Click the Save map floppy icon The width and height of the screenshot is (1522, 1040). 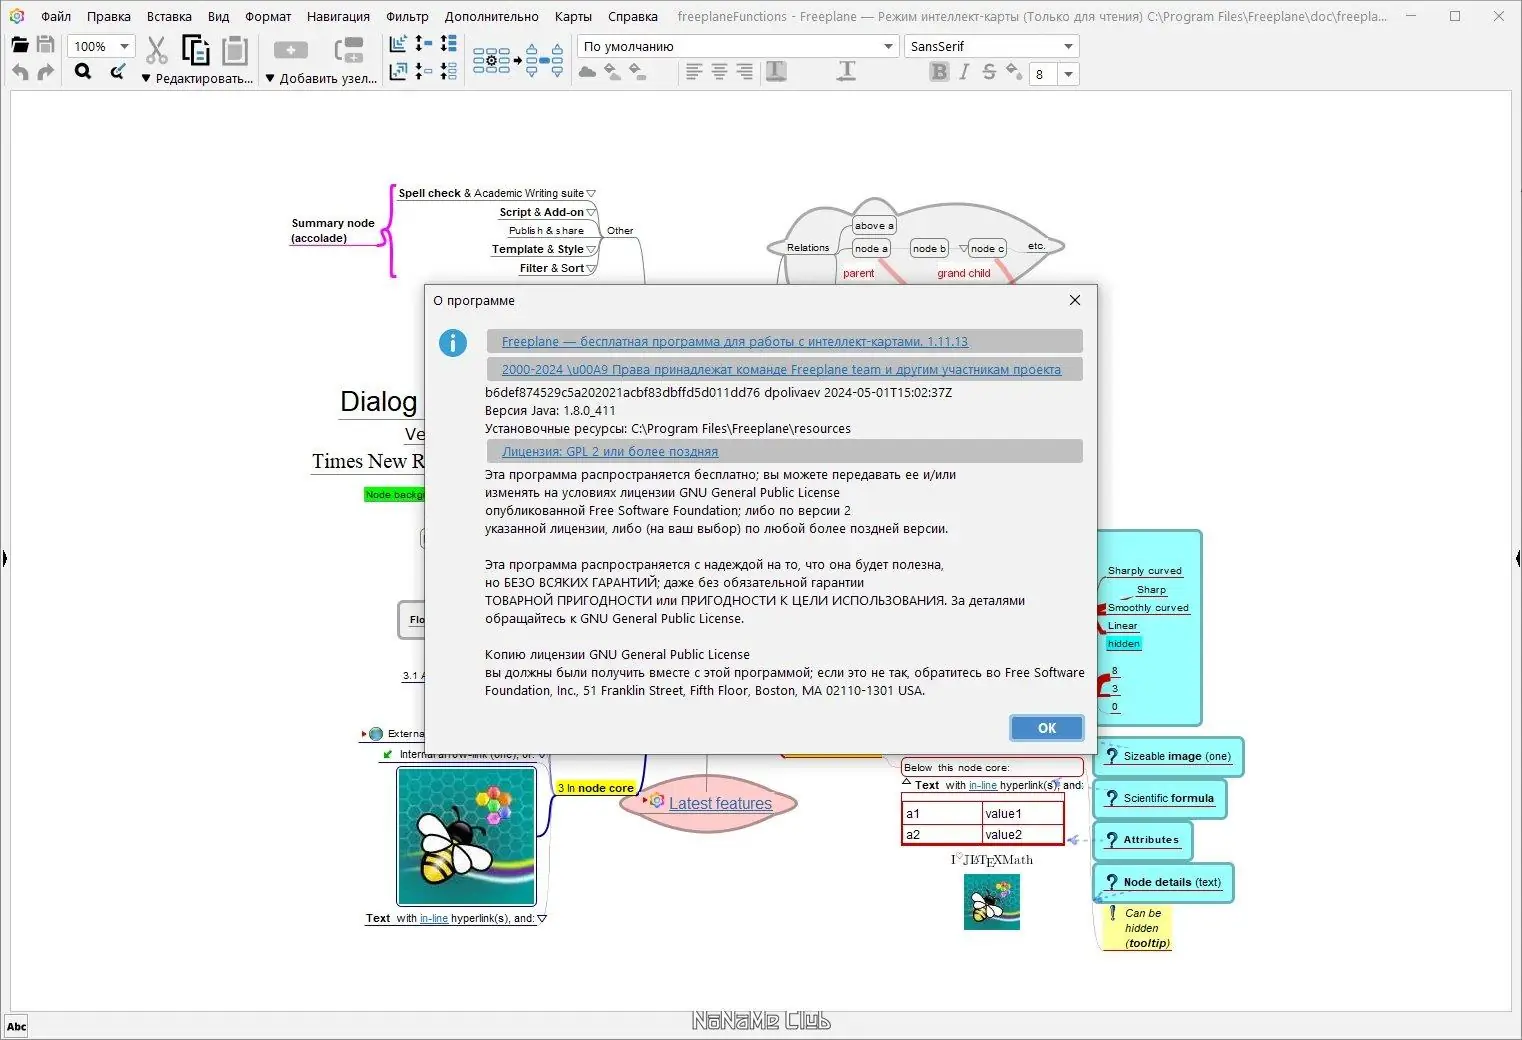(x=46, y=45)
